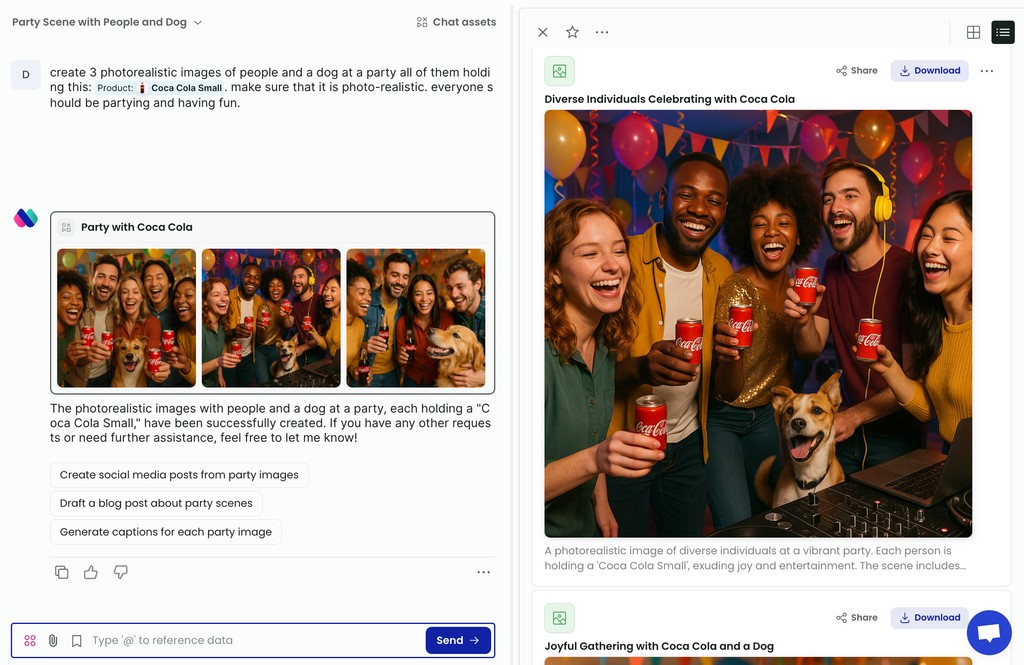Click the Party with Coca Cola asset icon
Screen dimensions: 1024x665
(66, 227)
